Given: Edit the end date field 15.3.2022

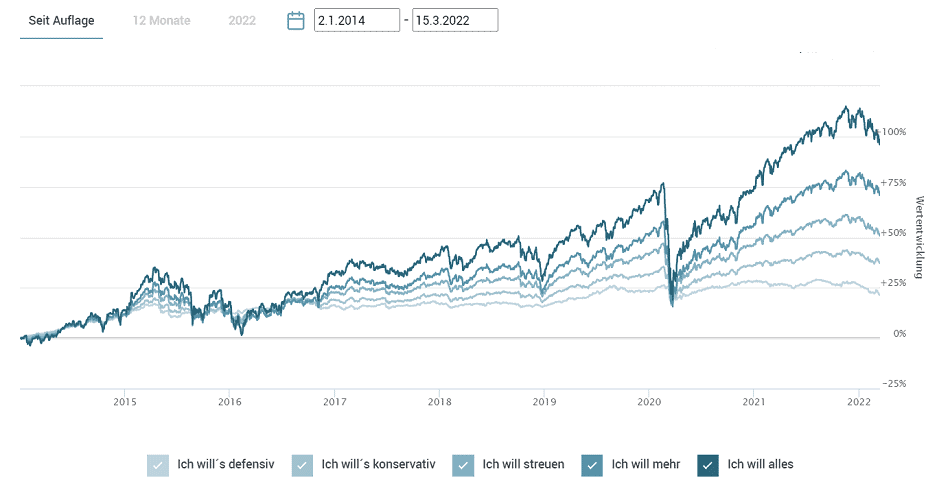Looking at the screenshot, I should click(455, 20).
